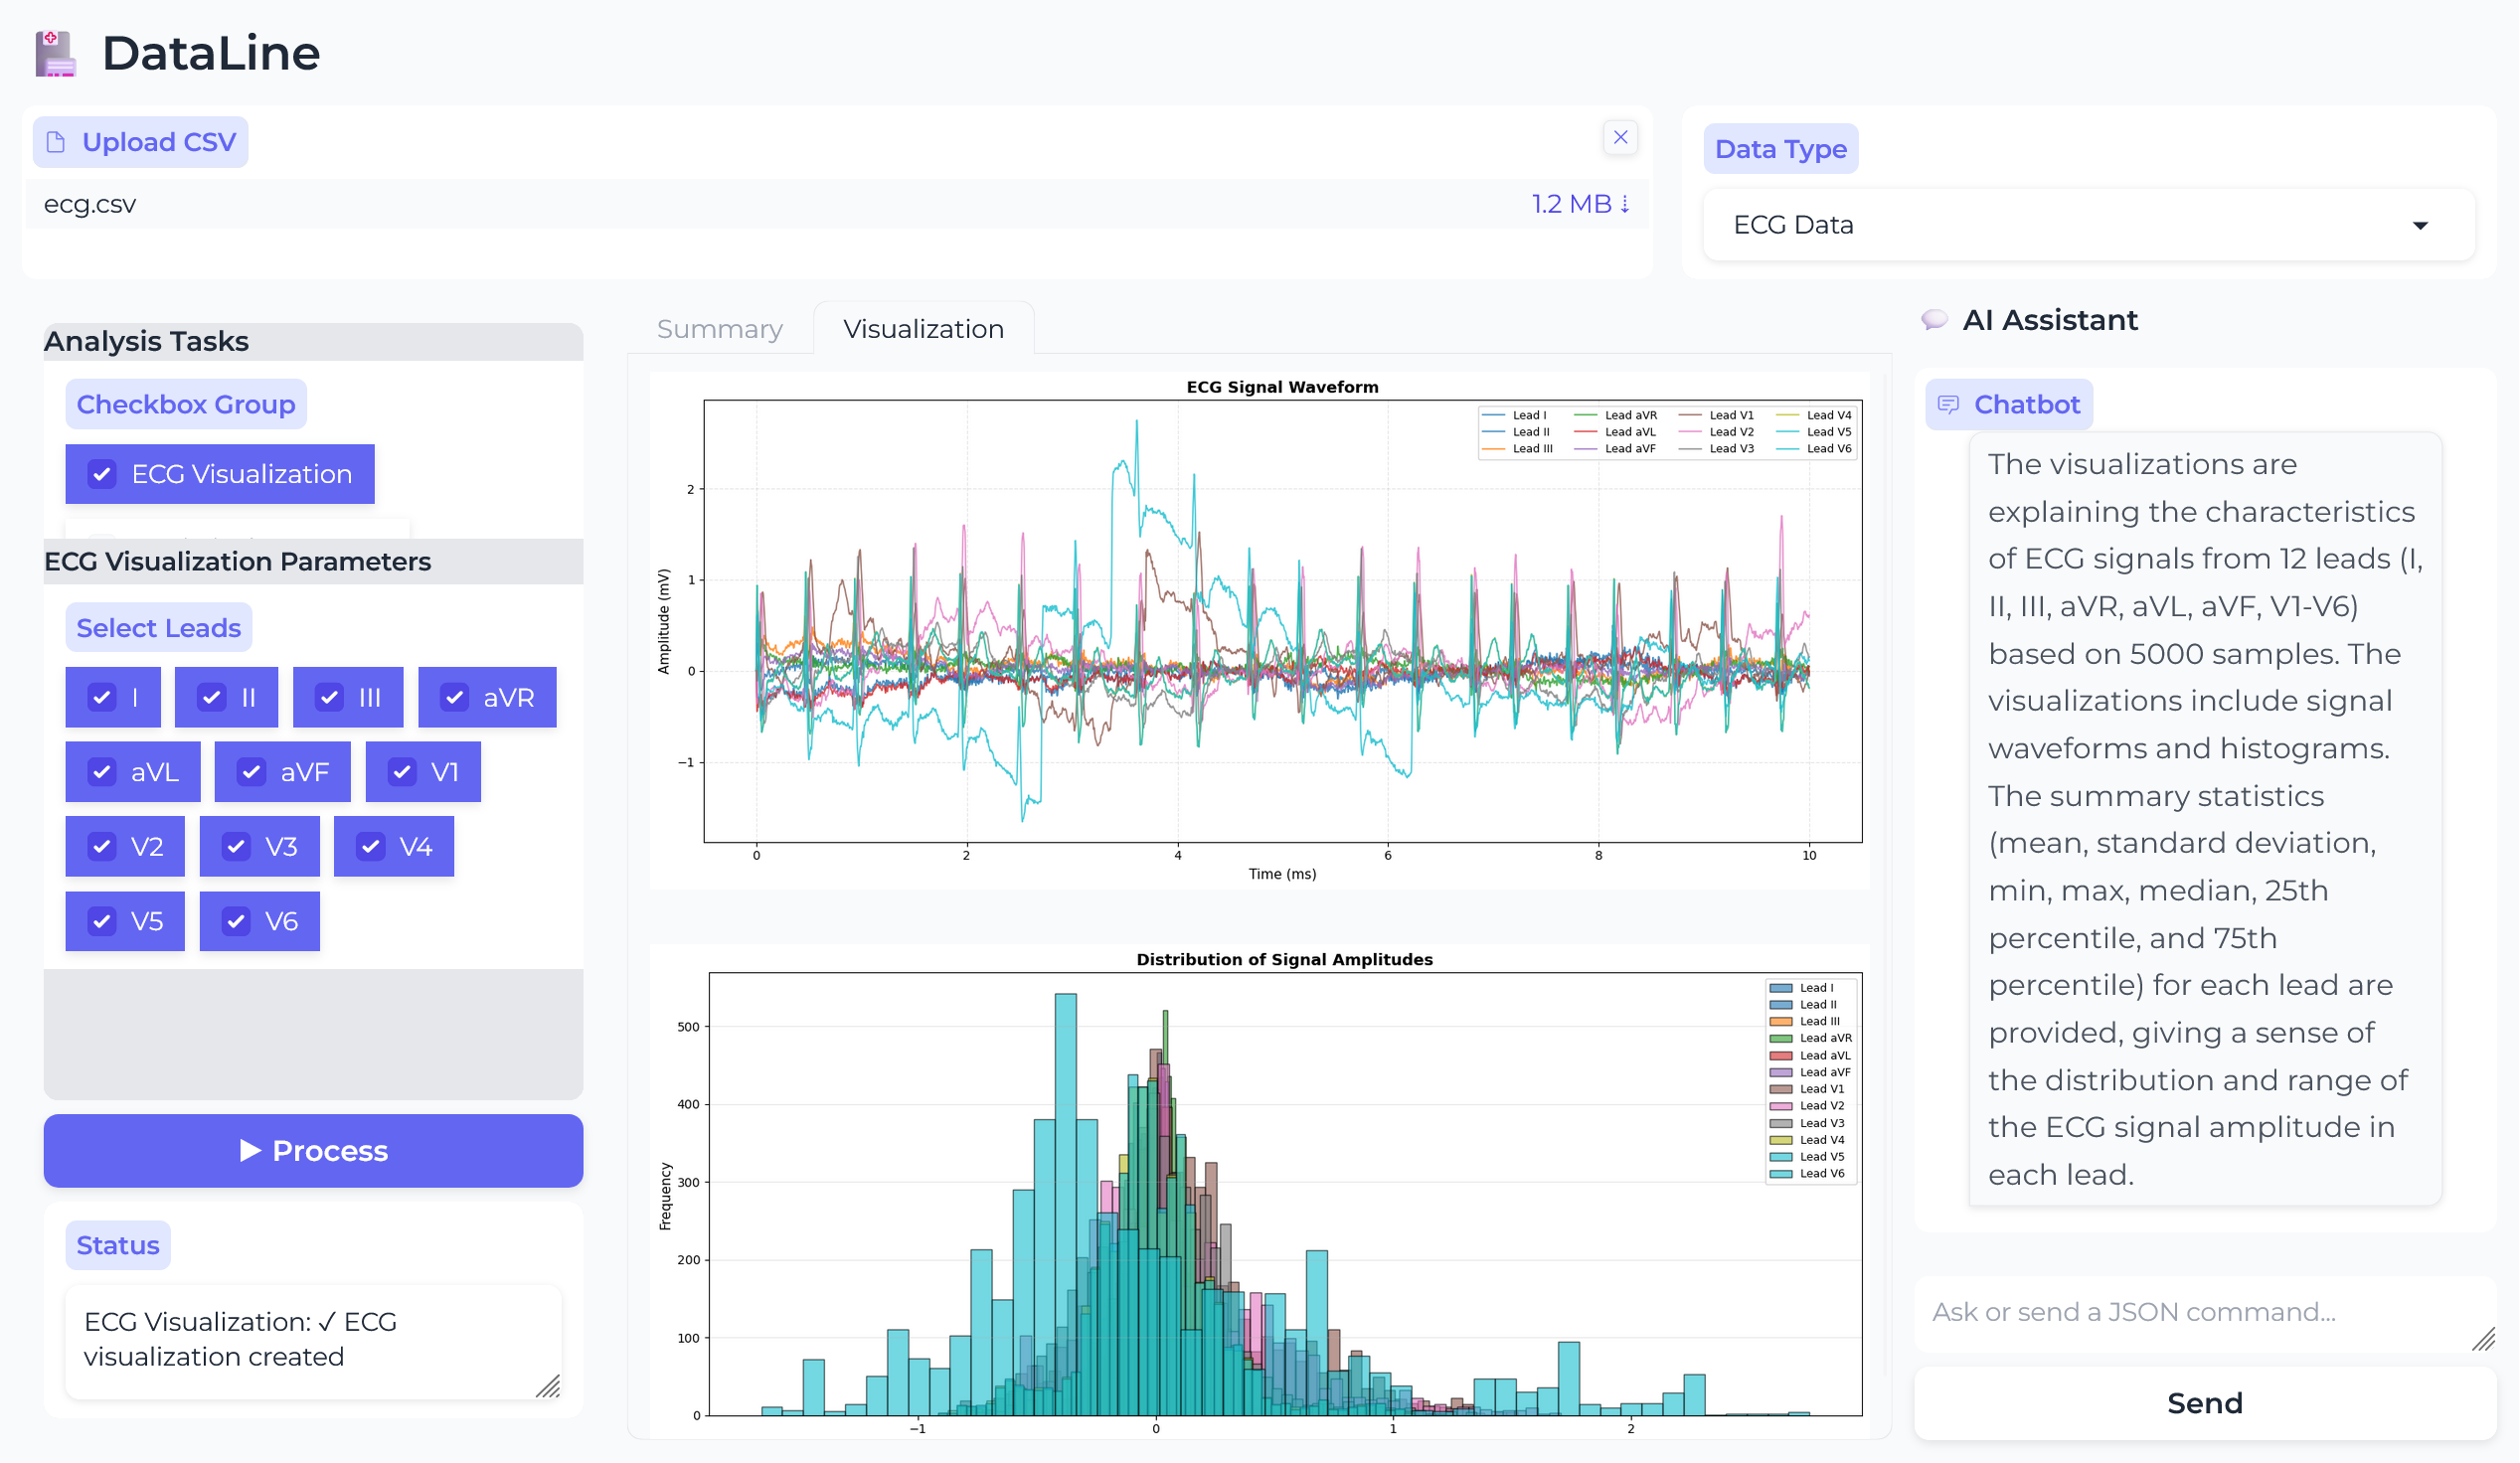Screen dimensions: 2520x1463
Task: Click the DataLine logo icon
Action: point(55,53)
